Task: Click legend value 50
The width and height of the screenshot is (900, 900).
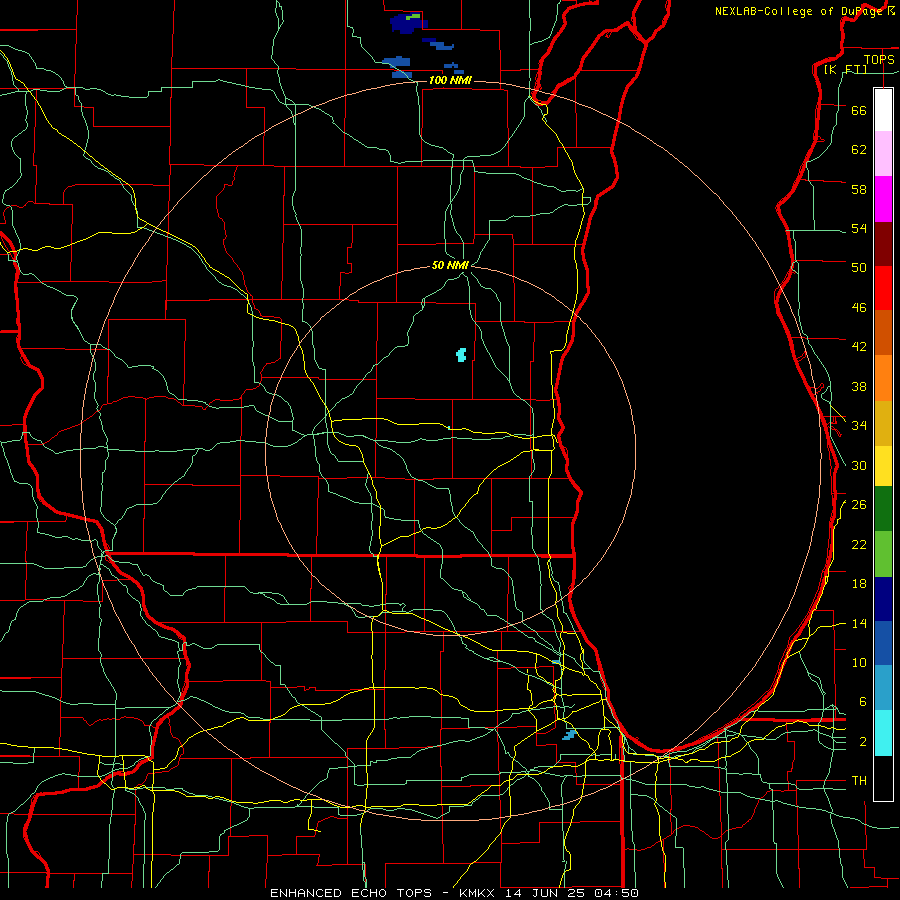Action: (x=859, y=267)
